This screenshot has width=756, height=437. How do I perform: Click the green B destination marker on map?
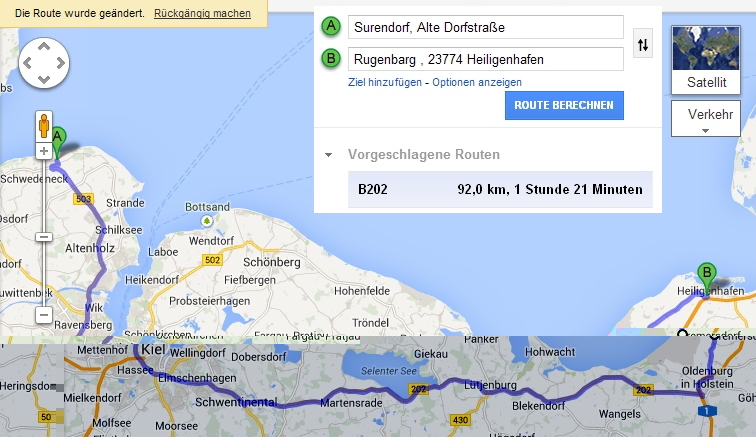pyautogui.click(x=707, y=273)
